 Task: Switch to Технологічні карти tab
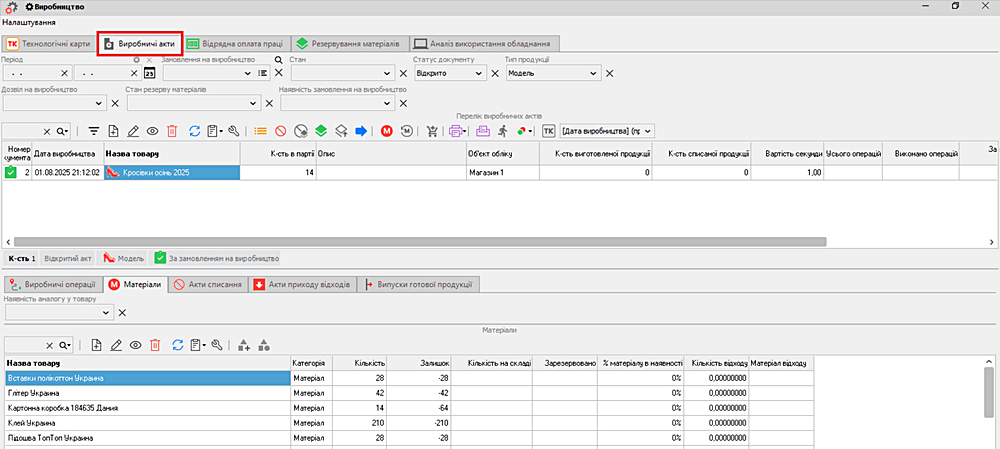point(47,44)
